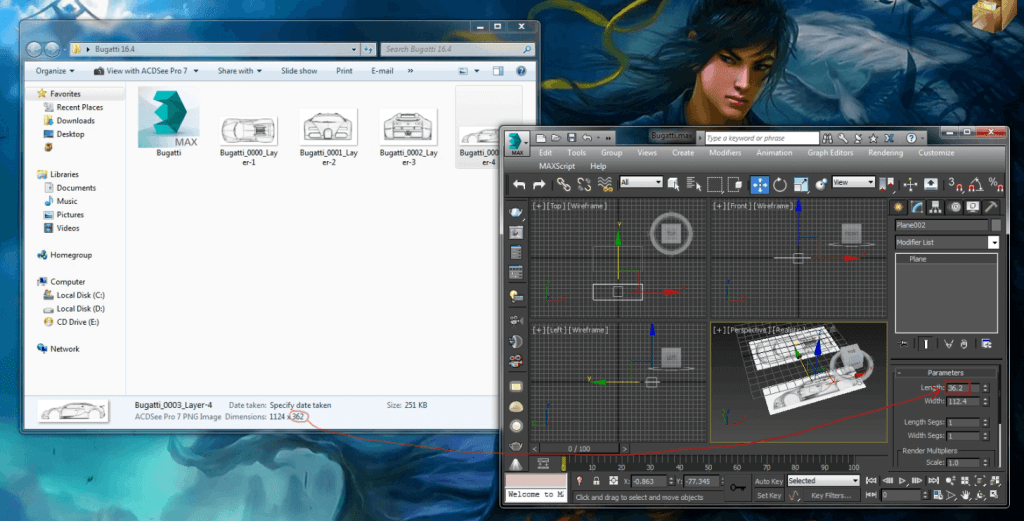The width and height of the screenshot is (1024, 521).
Task: Open the Hierarchy command panel tab
Action: pos(935,207)
